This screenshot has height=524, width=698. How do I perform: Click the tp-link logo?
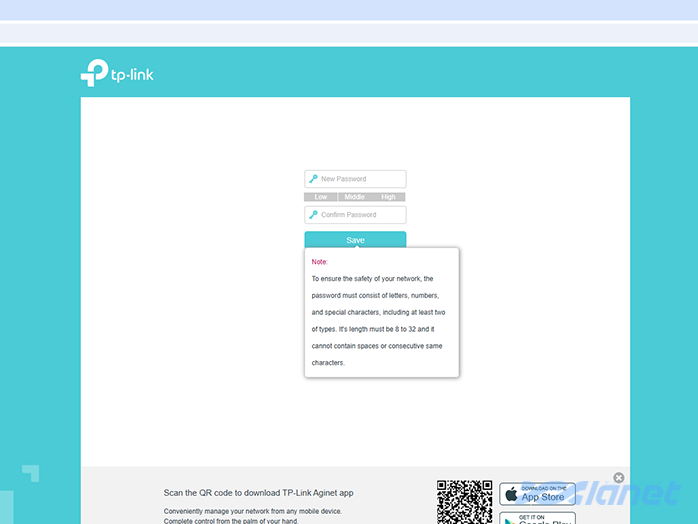coord(117,73)
